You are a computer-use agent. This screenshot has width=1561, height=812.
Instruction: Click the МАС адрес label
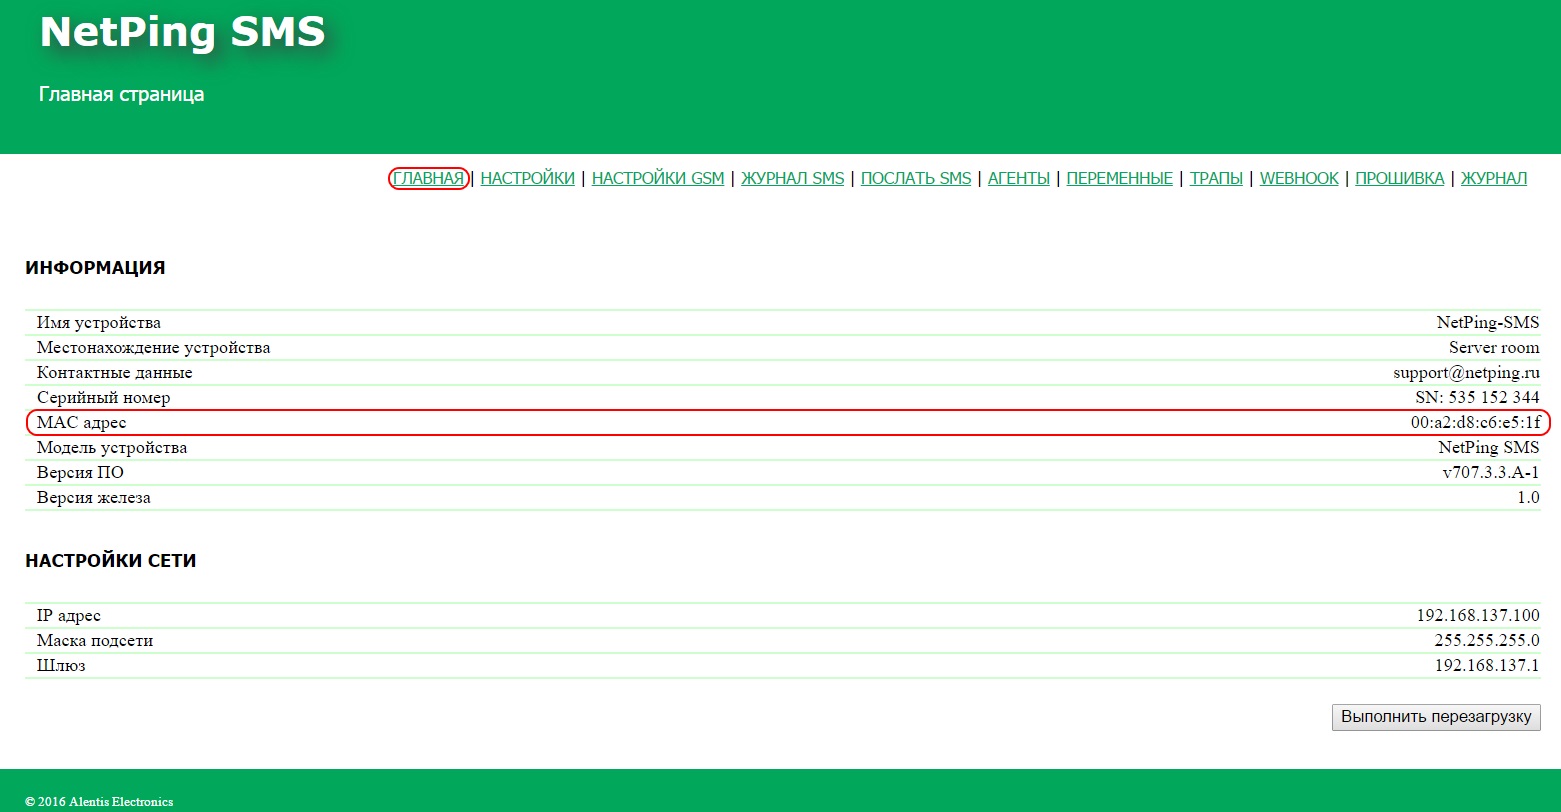click(x=82, y=423)
